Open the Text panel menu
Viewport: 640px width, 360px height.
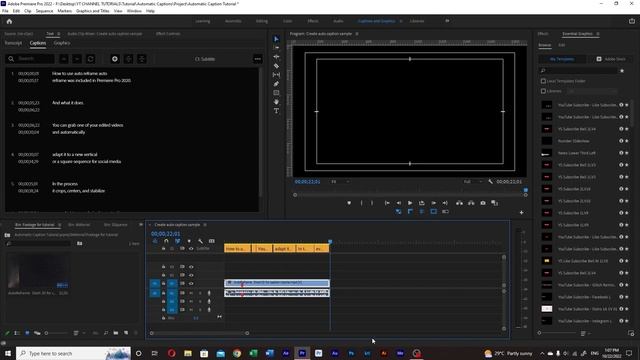[59, 34]
